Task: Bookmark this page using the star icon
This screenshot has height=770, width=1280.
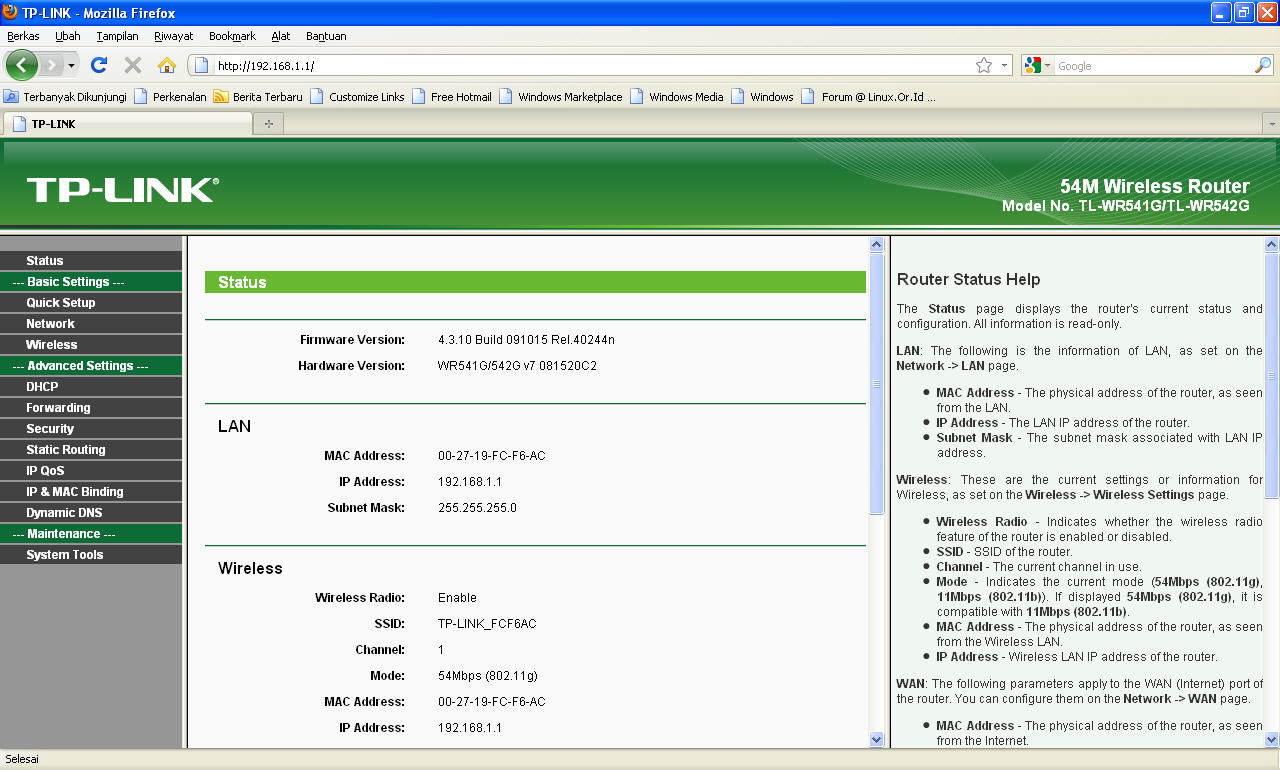Action: pyautogui.click(x=985, y=65)
